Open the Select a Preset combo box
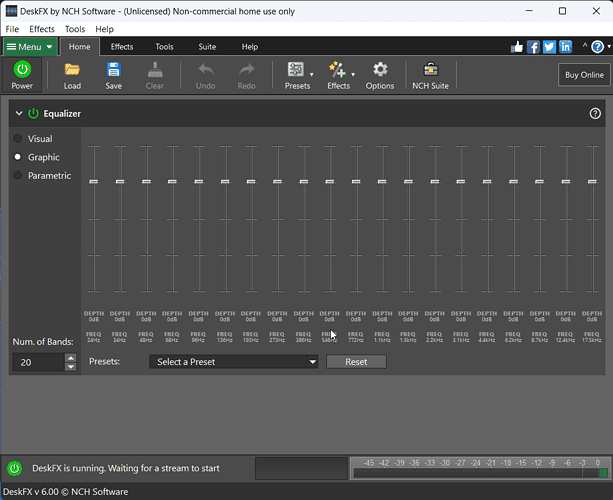This screenshot has width=613, height=500. pos(233,362)
